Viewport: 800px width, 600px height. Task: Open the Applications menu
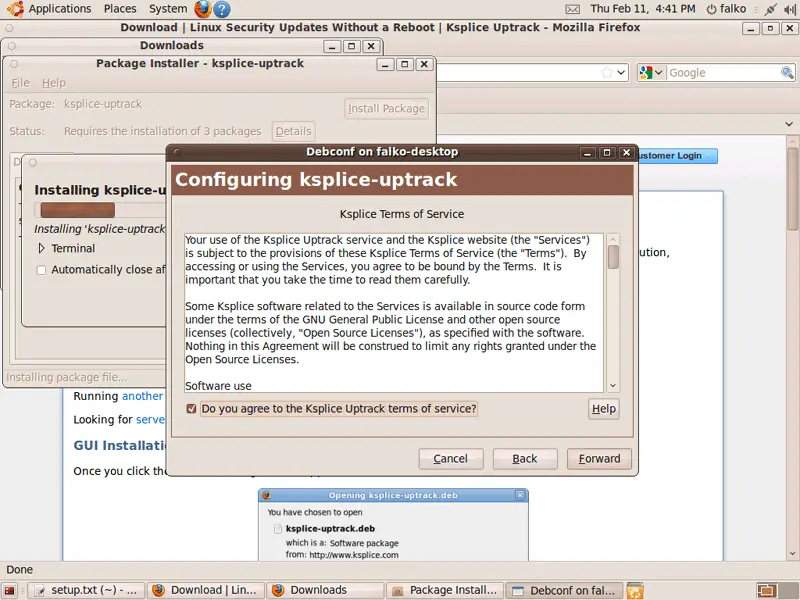(x=60, y=9)
